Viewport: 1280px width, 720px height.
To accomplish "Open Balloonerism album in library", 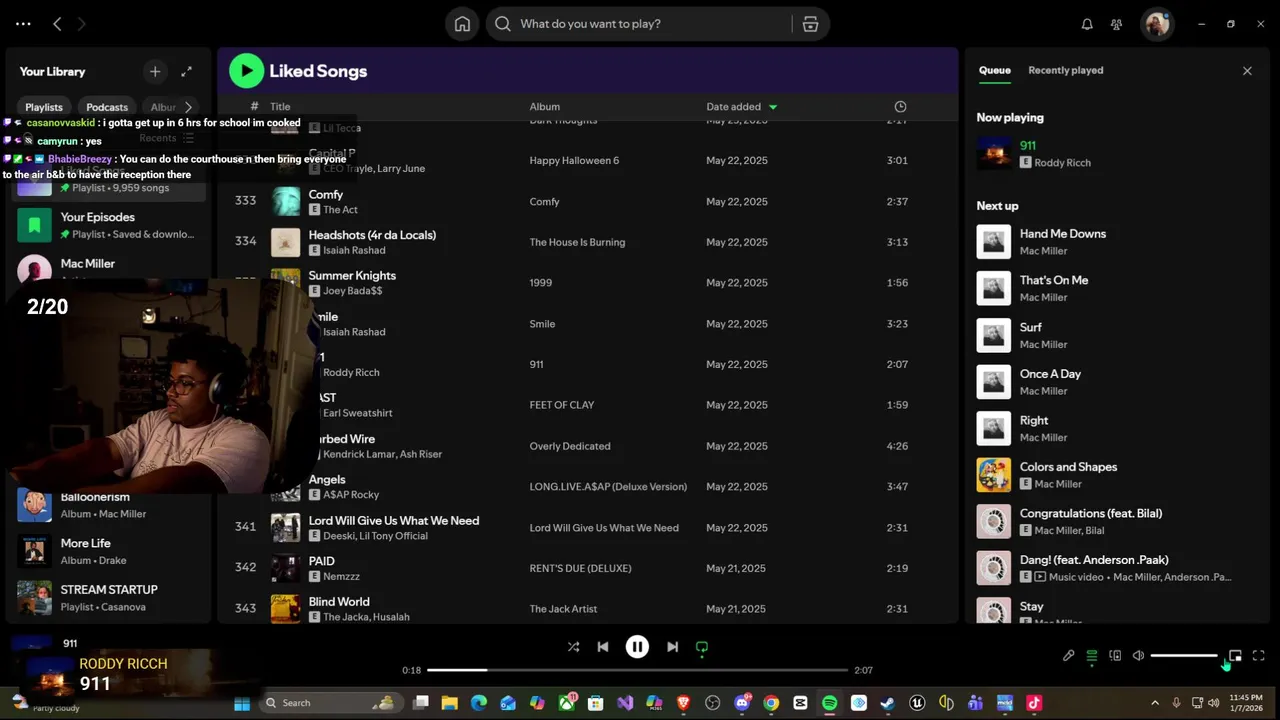I will [x=108, y=505].
